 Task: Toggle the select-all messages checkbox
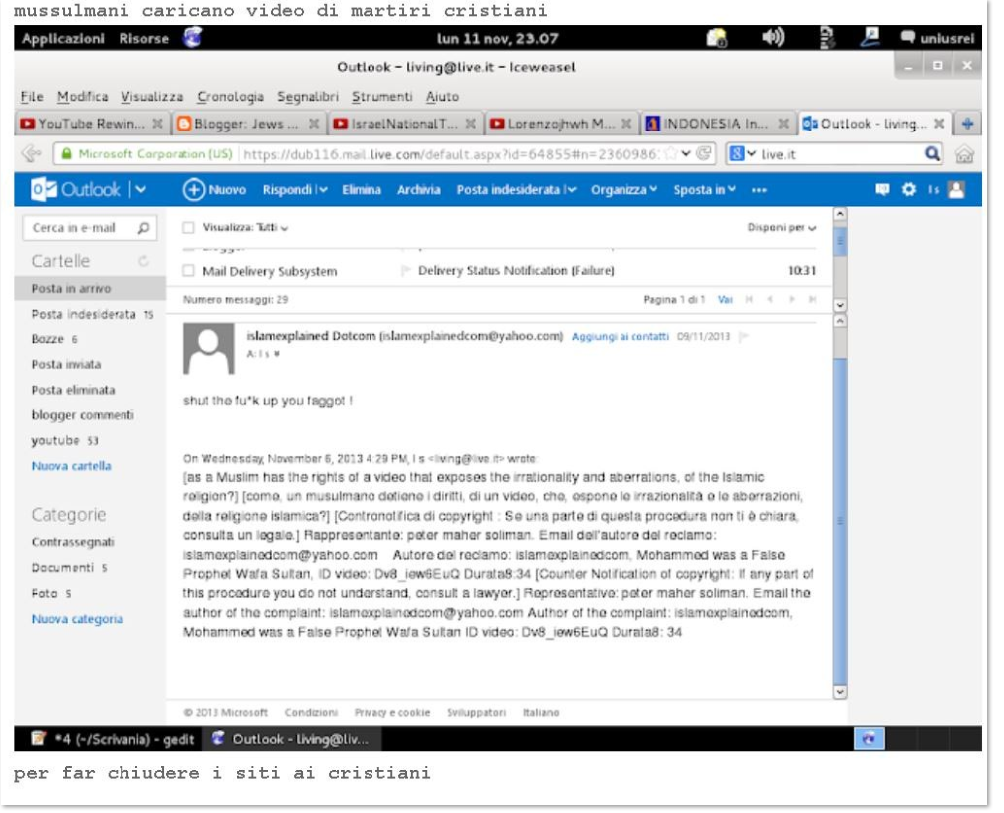[189, 228]
